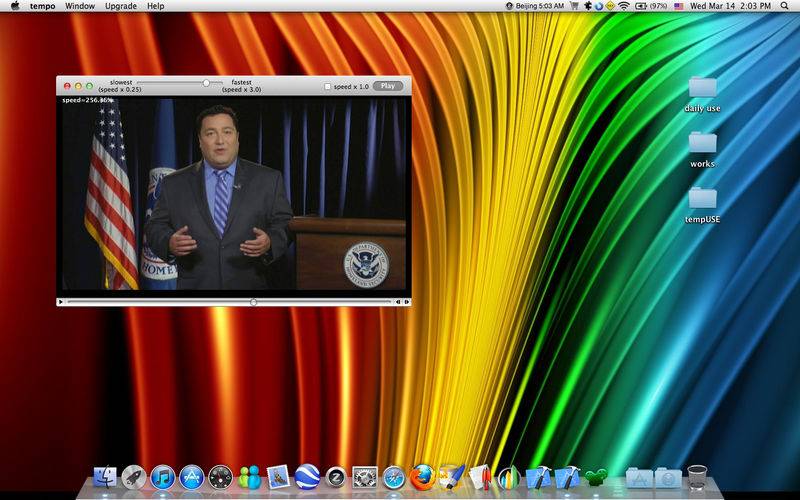Click the fastest (speed x 3.0) label
This screenshot has height=500, width=800.
(x=242, y=86)
